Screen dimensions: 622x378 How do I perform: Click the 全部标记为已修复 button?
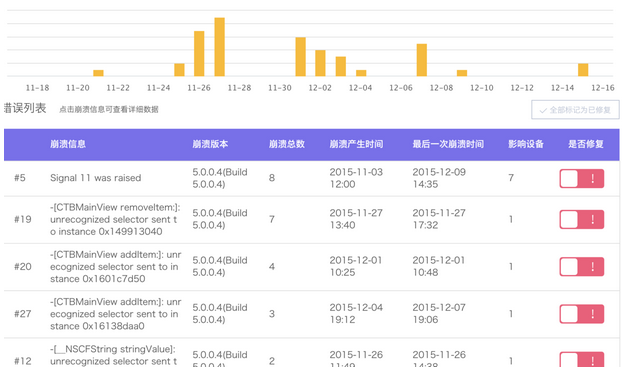575,110
